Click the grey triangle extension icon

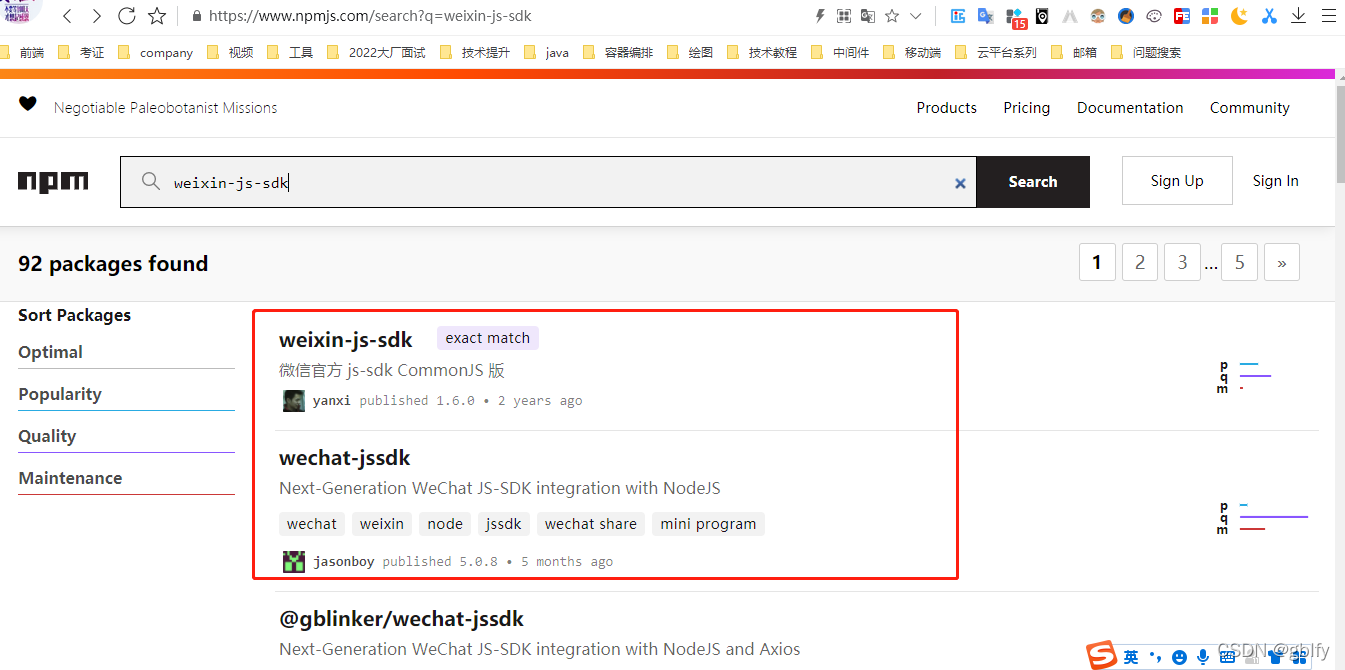tap(1070, 16)
